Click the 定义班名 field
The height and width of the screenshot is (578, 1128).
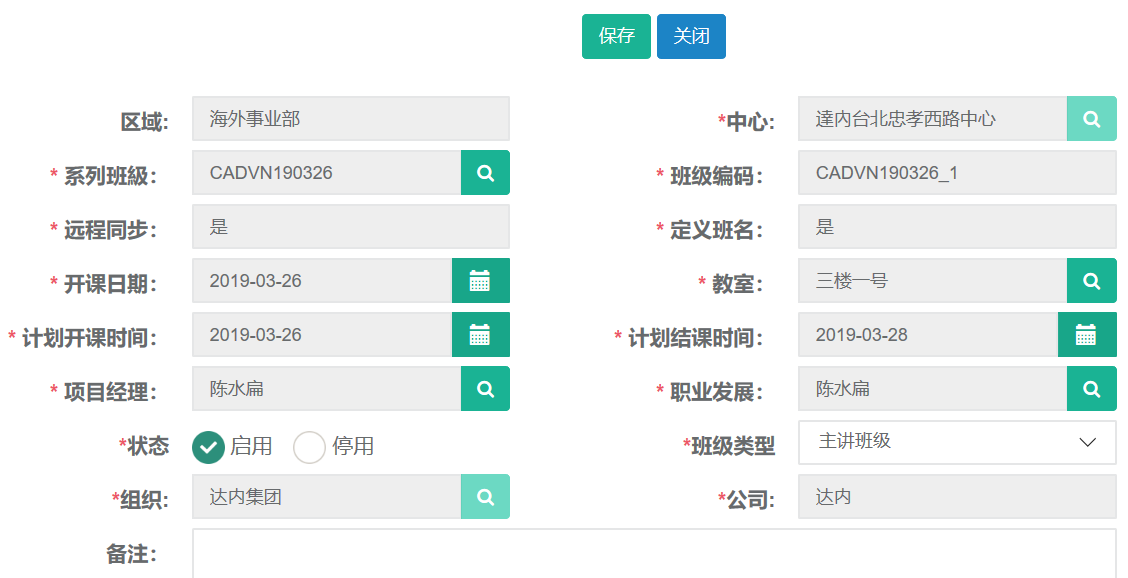[956, 227]
